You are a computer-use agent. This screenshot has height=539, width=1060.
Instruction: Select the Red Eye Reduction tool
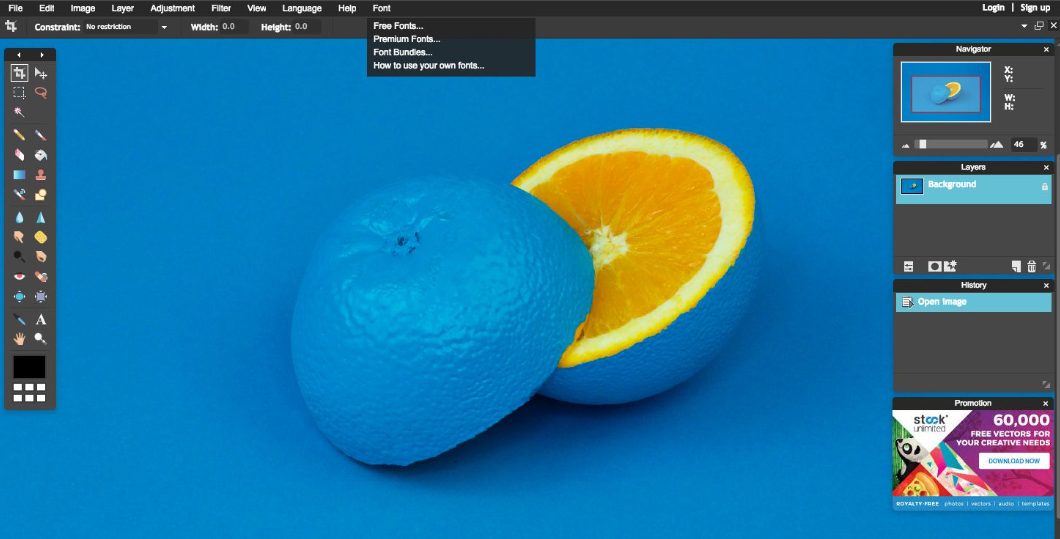point(20,277)
